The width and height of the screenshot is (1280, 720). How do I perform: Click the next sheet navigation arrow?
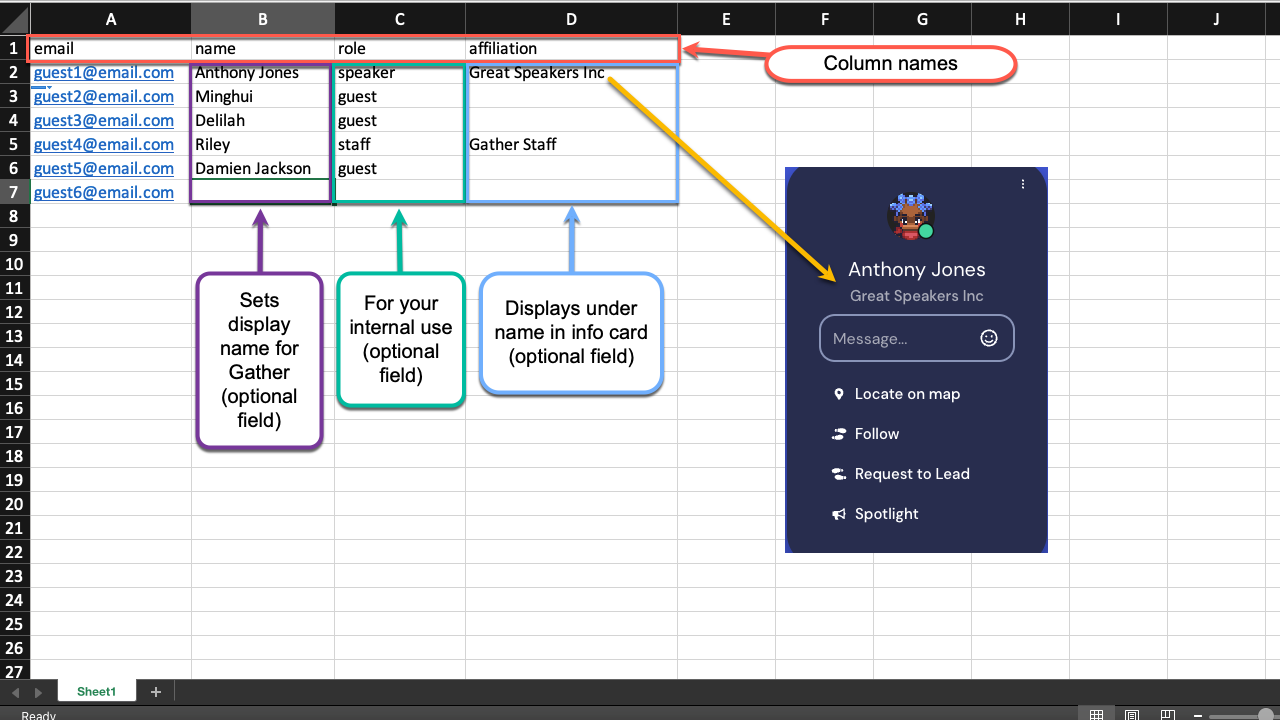coord(37,691)
